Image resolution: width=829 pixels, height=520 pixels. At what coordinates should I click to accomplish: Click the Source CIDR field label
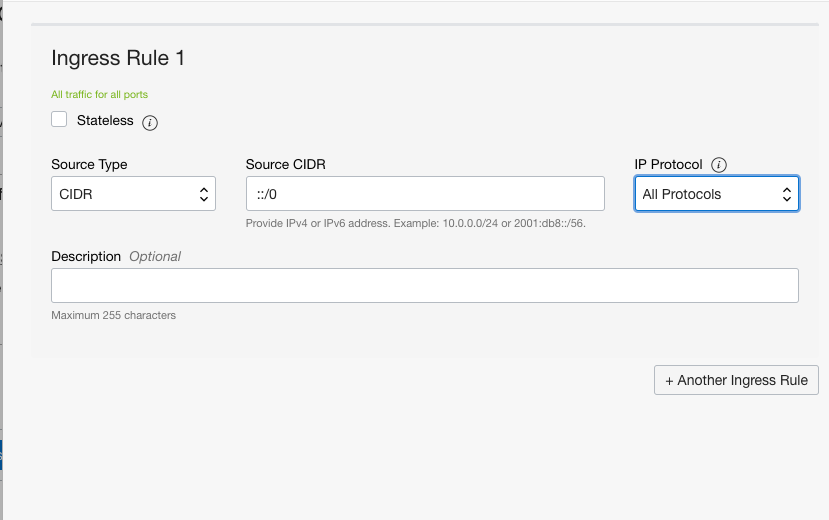tap(286, 164)
